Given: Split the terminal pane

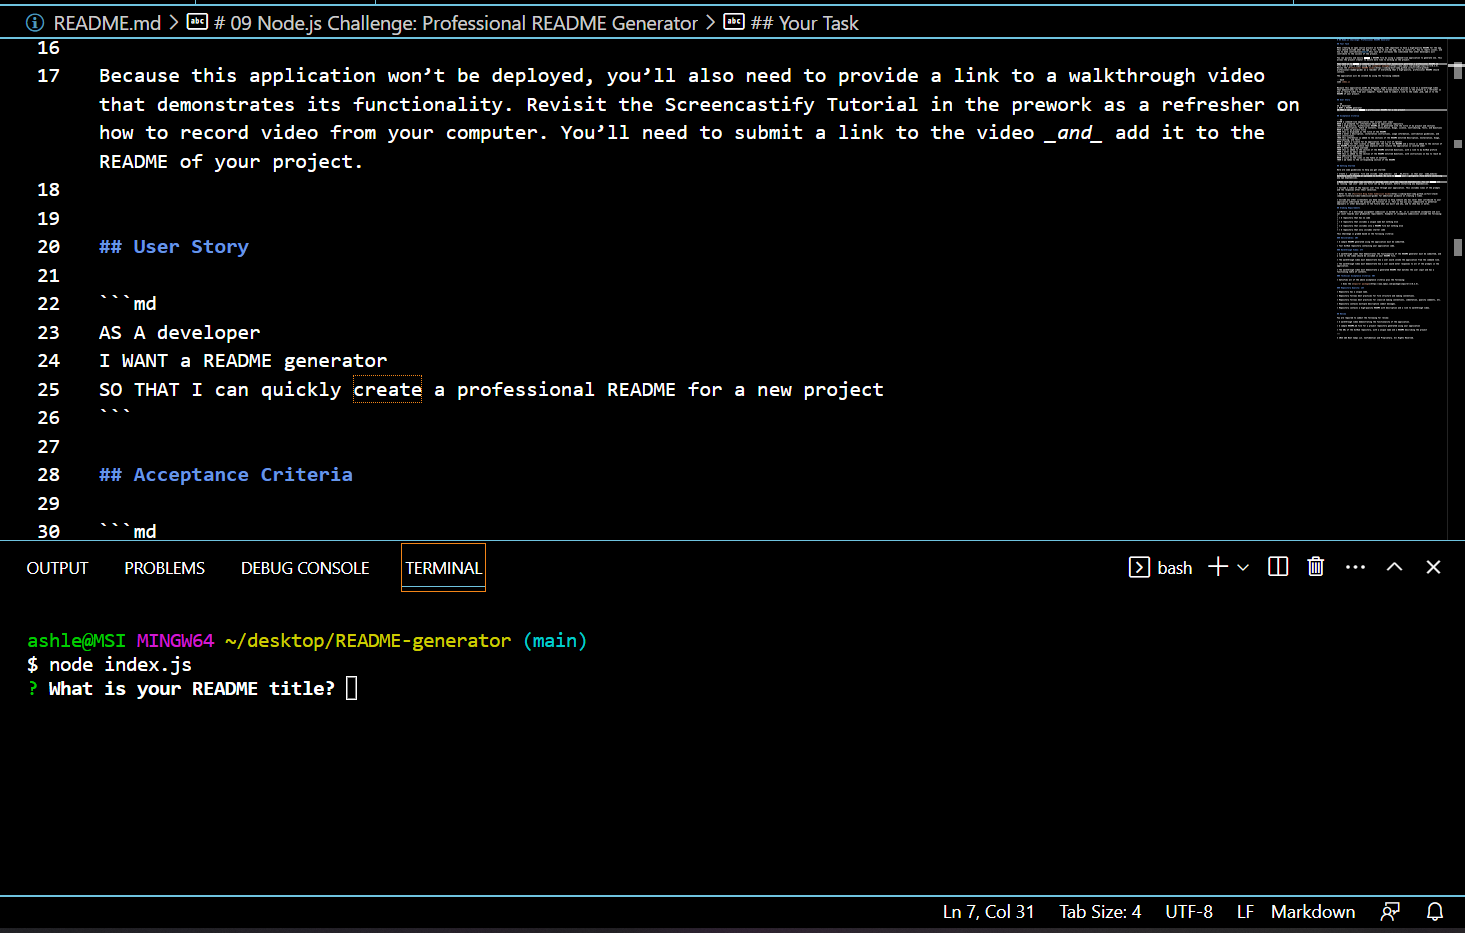Looking at the screenshot, I should [x=1277, y=566].
